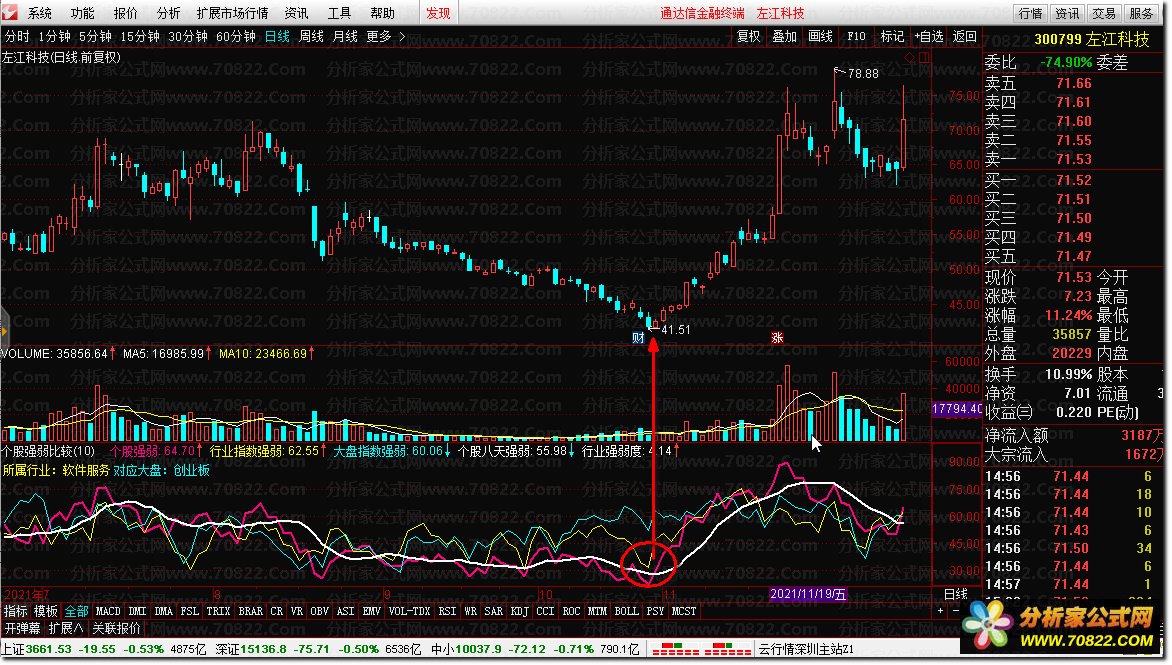This screenshot has height=665, width=1172.
Task: Click the 财 marker icon on chart
Action: click(x=638, y=338)
